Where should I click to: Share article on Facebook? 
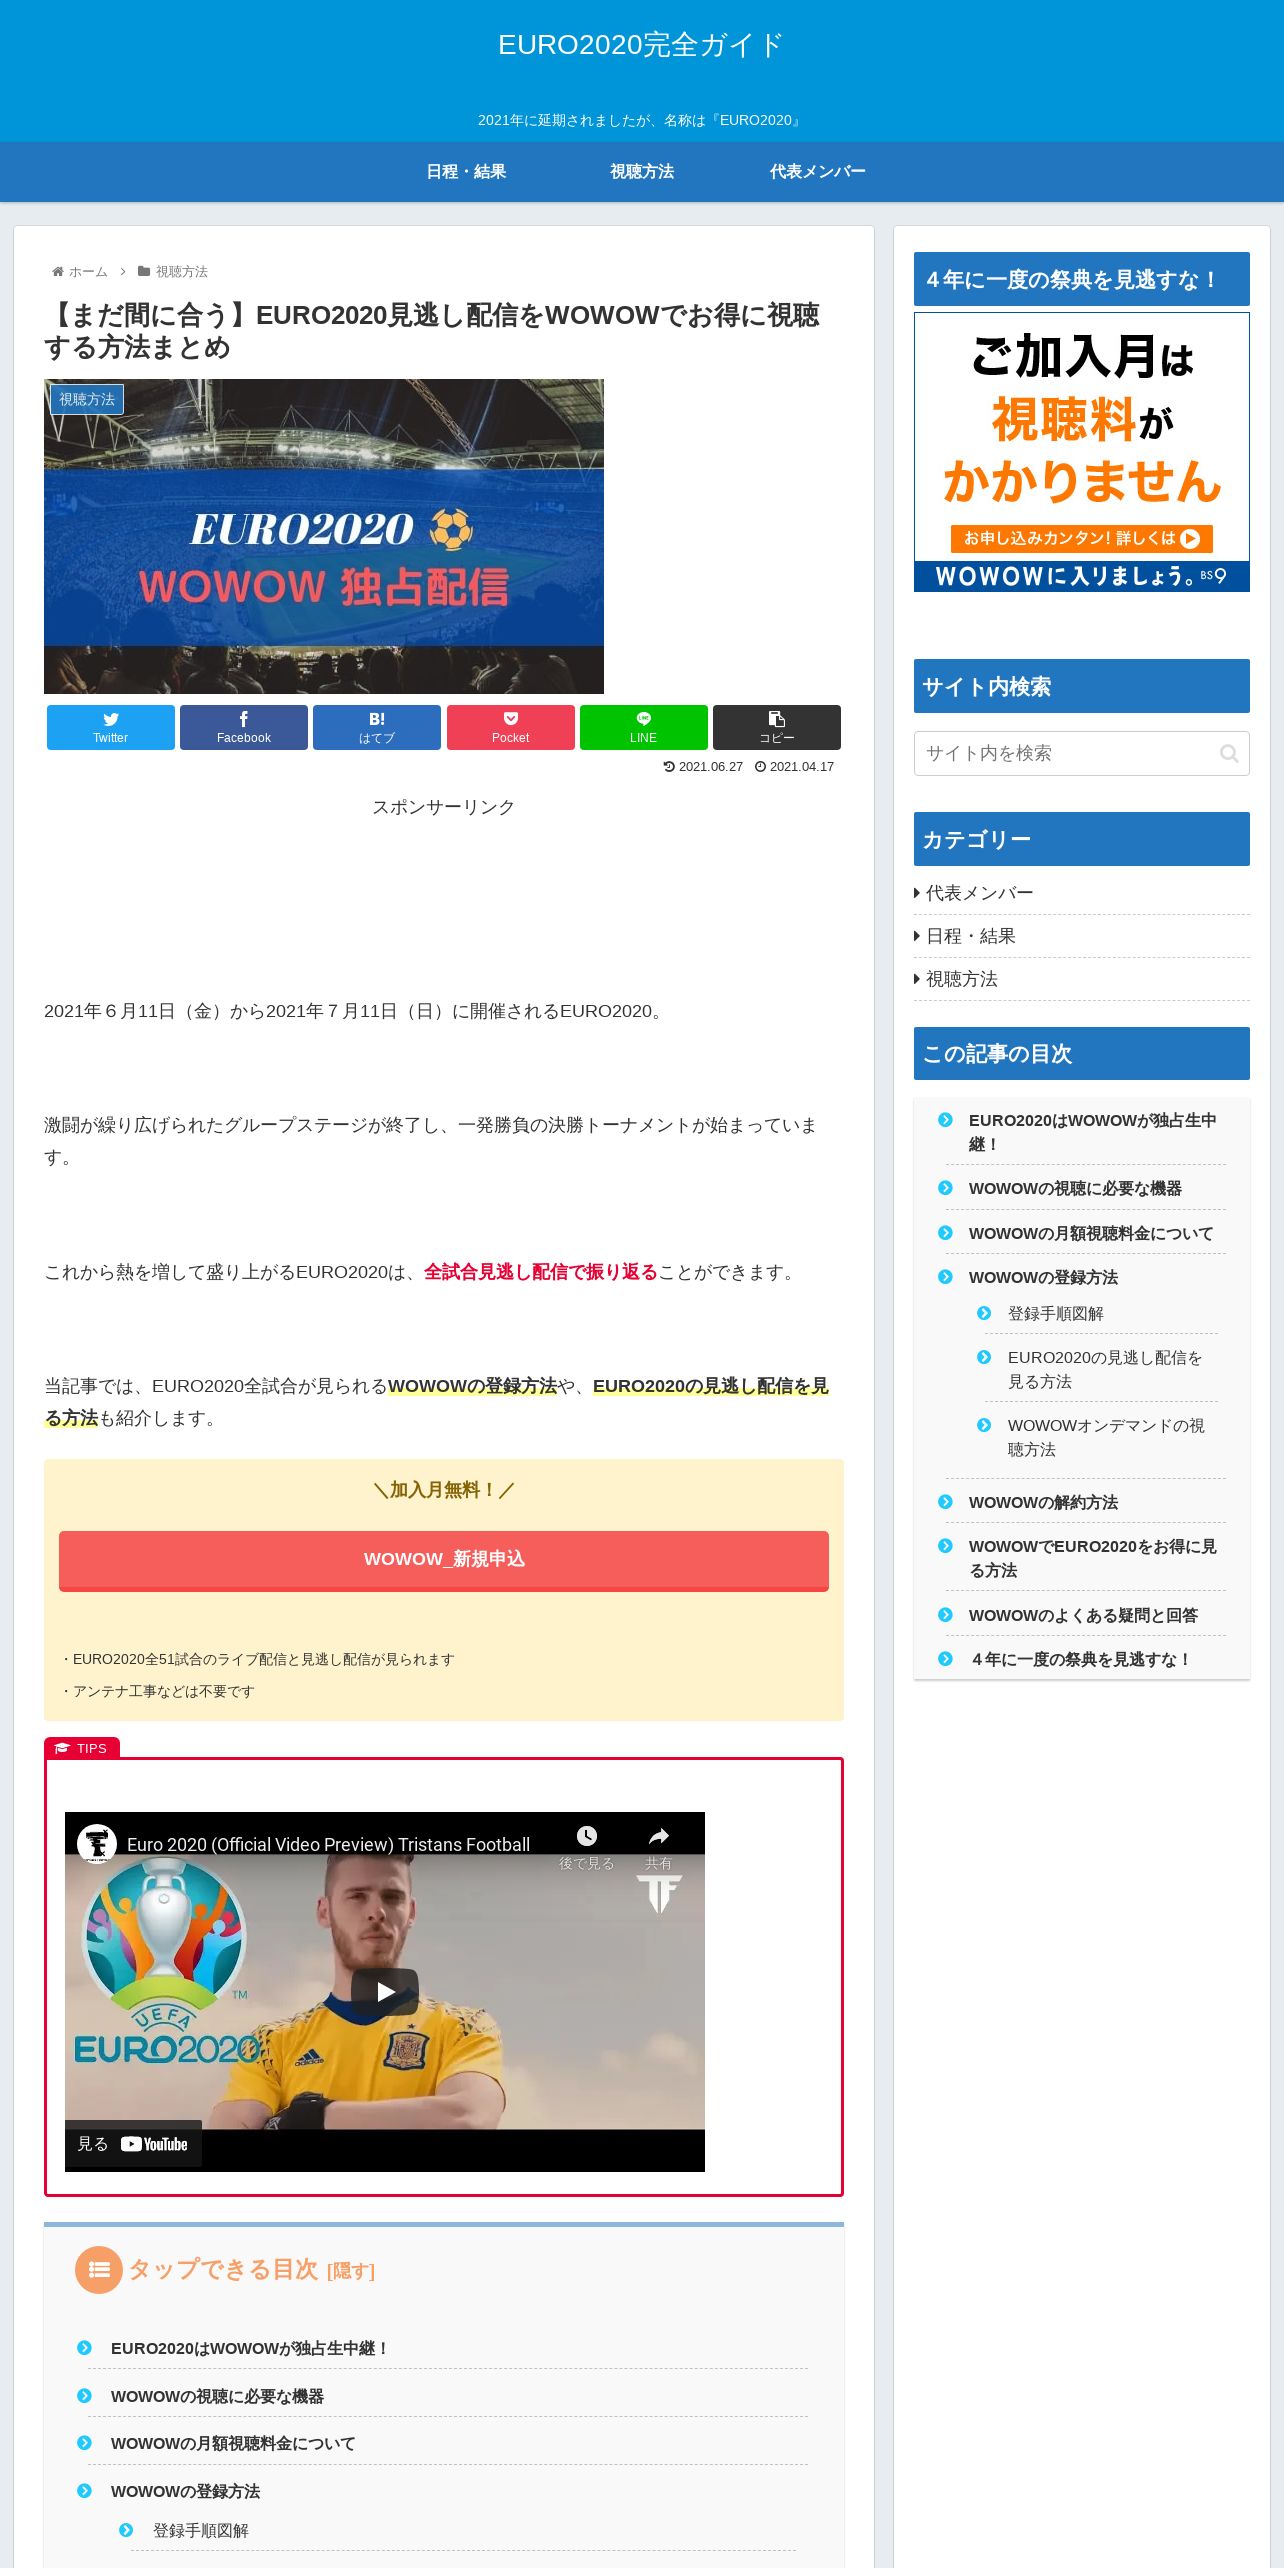[244, 727]
